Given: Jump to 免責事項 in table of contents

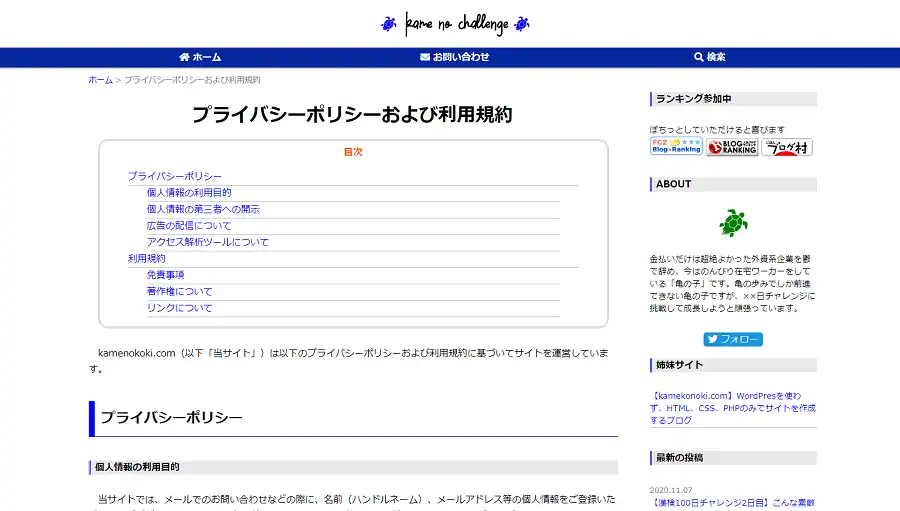Looking at the screenshot, I should point(165,274).
